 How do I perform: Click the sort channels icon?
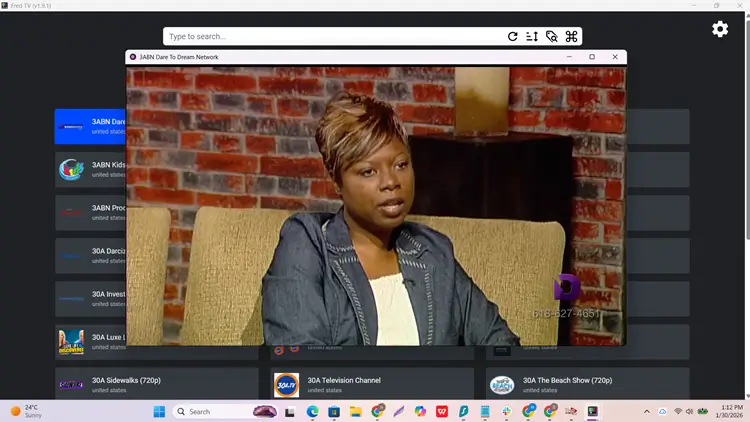pyautogui.click(x=532, y=36)
